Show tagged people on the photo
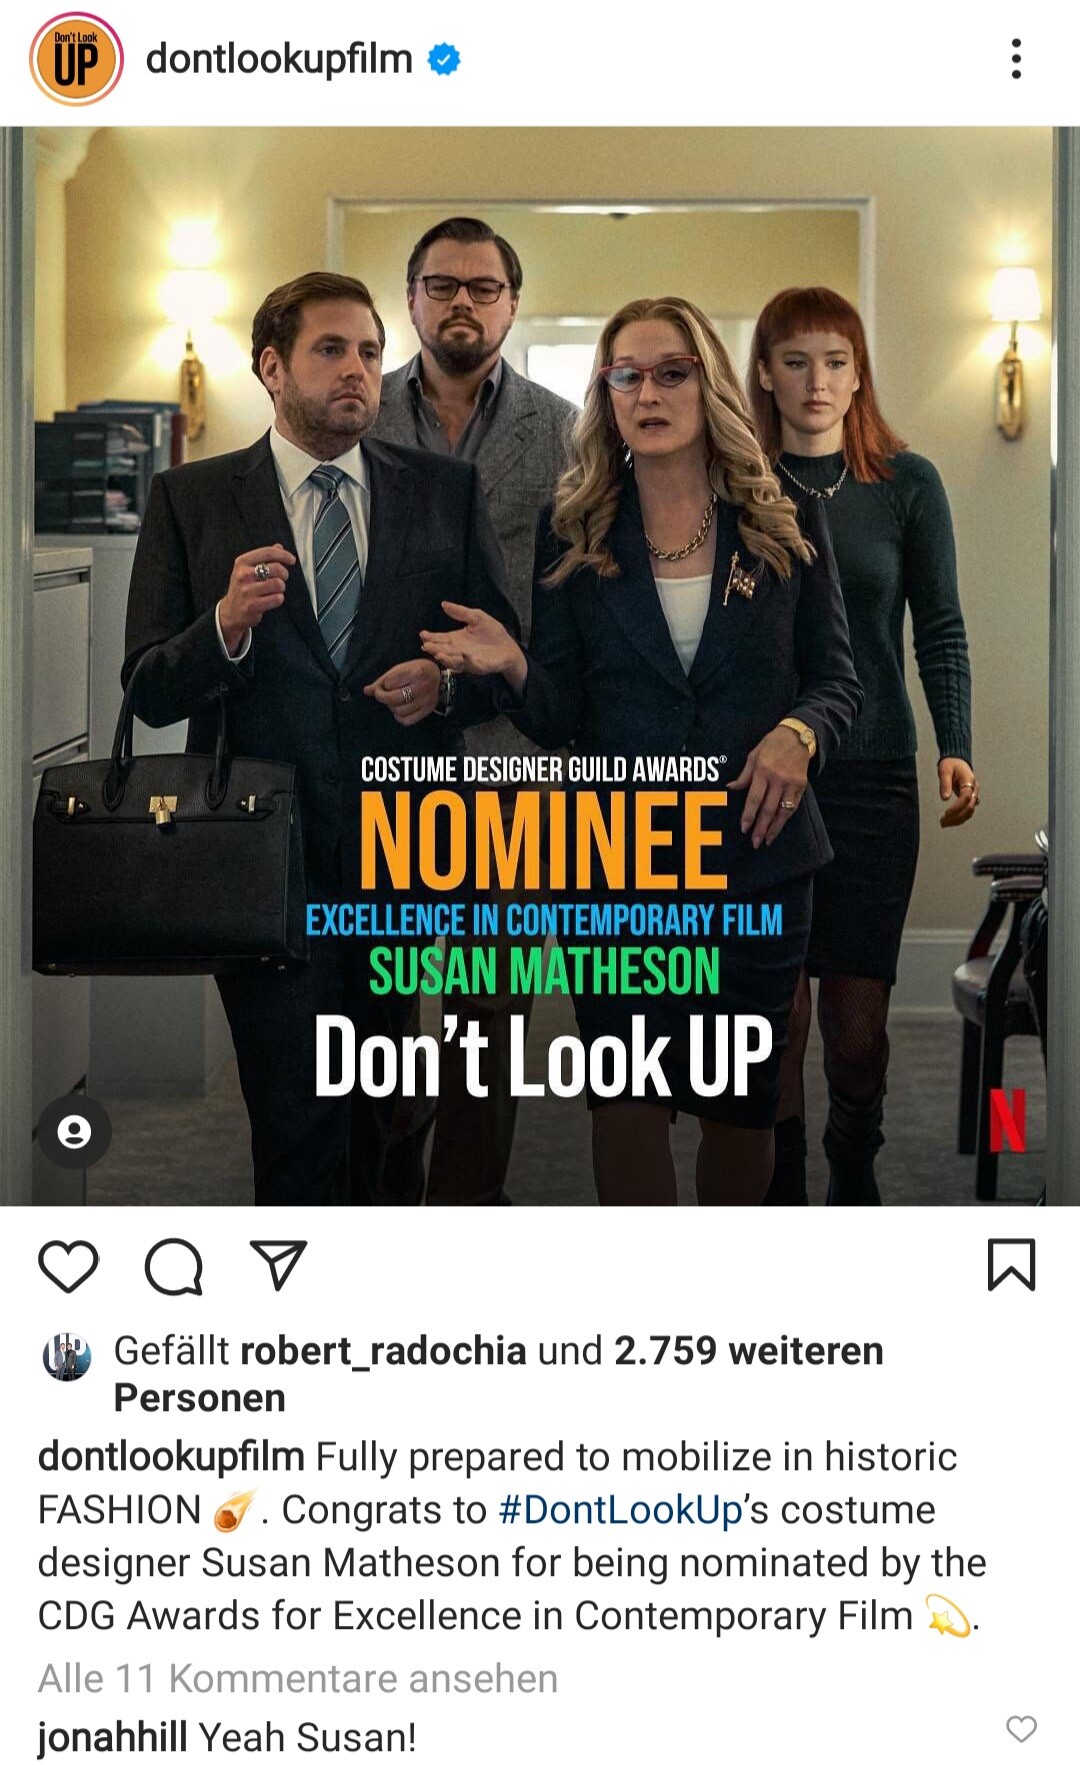The width and height of the screenshot is (1080, 1765). coord(74,1132)
